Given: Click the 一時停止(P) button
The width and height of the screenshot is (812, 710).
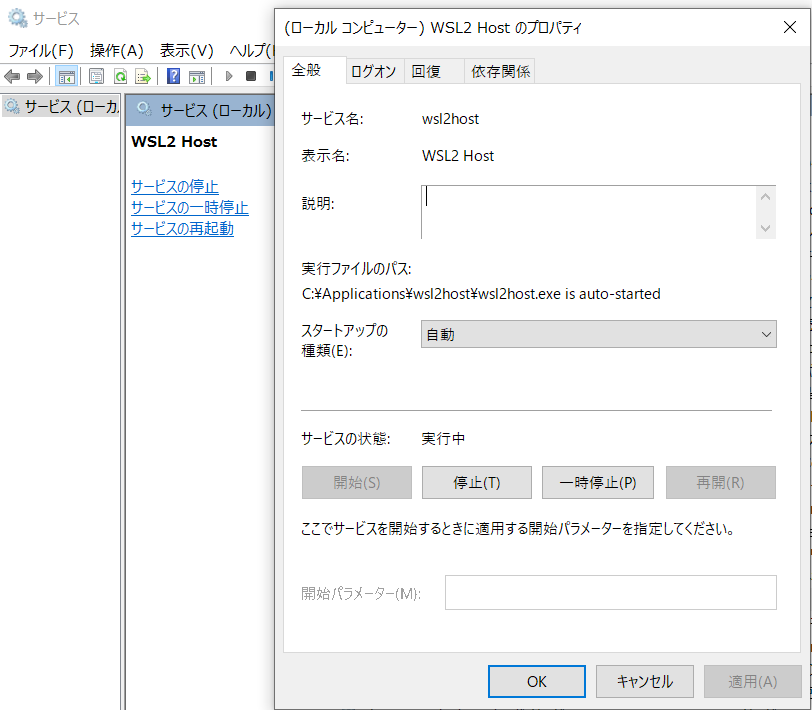Looking at the screenshot, I should tap(598, 483).
